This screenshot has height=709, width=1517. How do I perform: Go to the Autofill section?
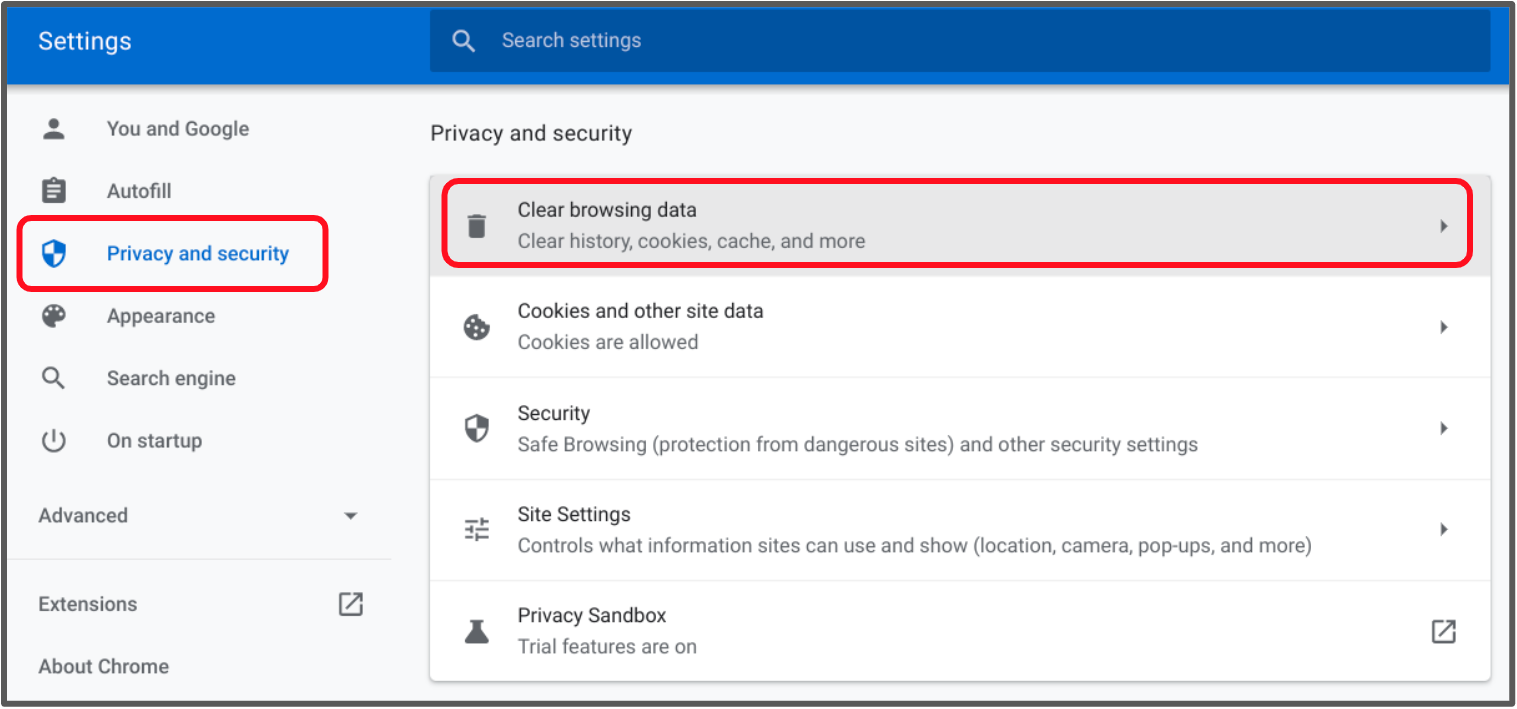[139, 191]
